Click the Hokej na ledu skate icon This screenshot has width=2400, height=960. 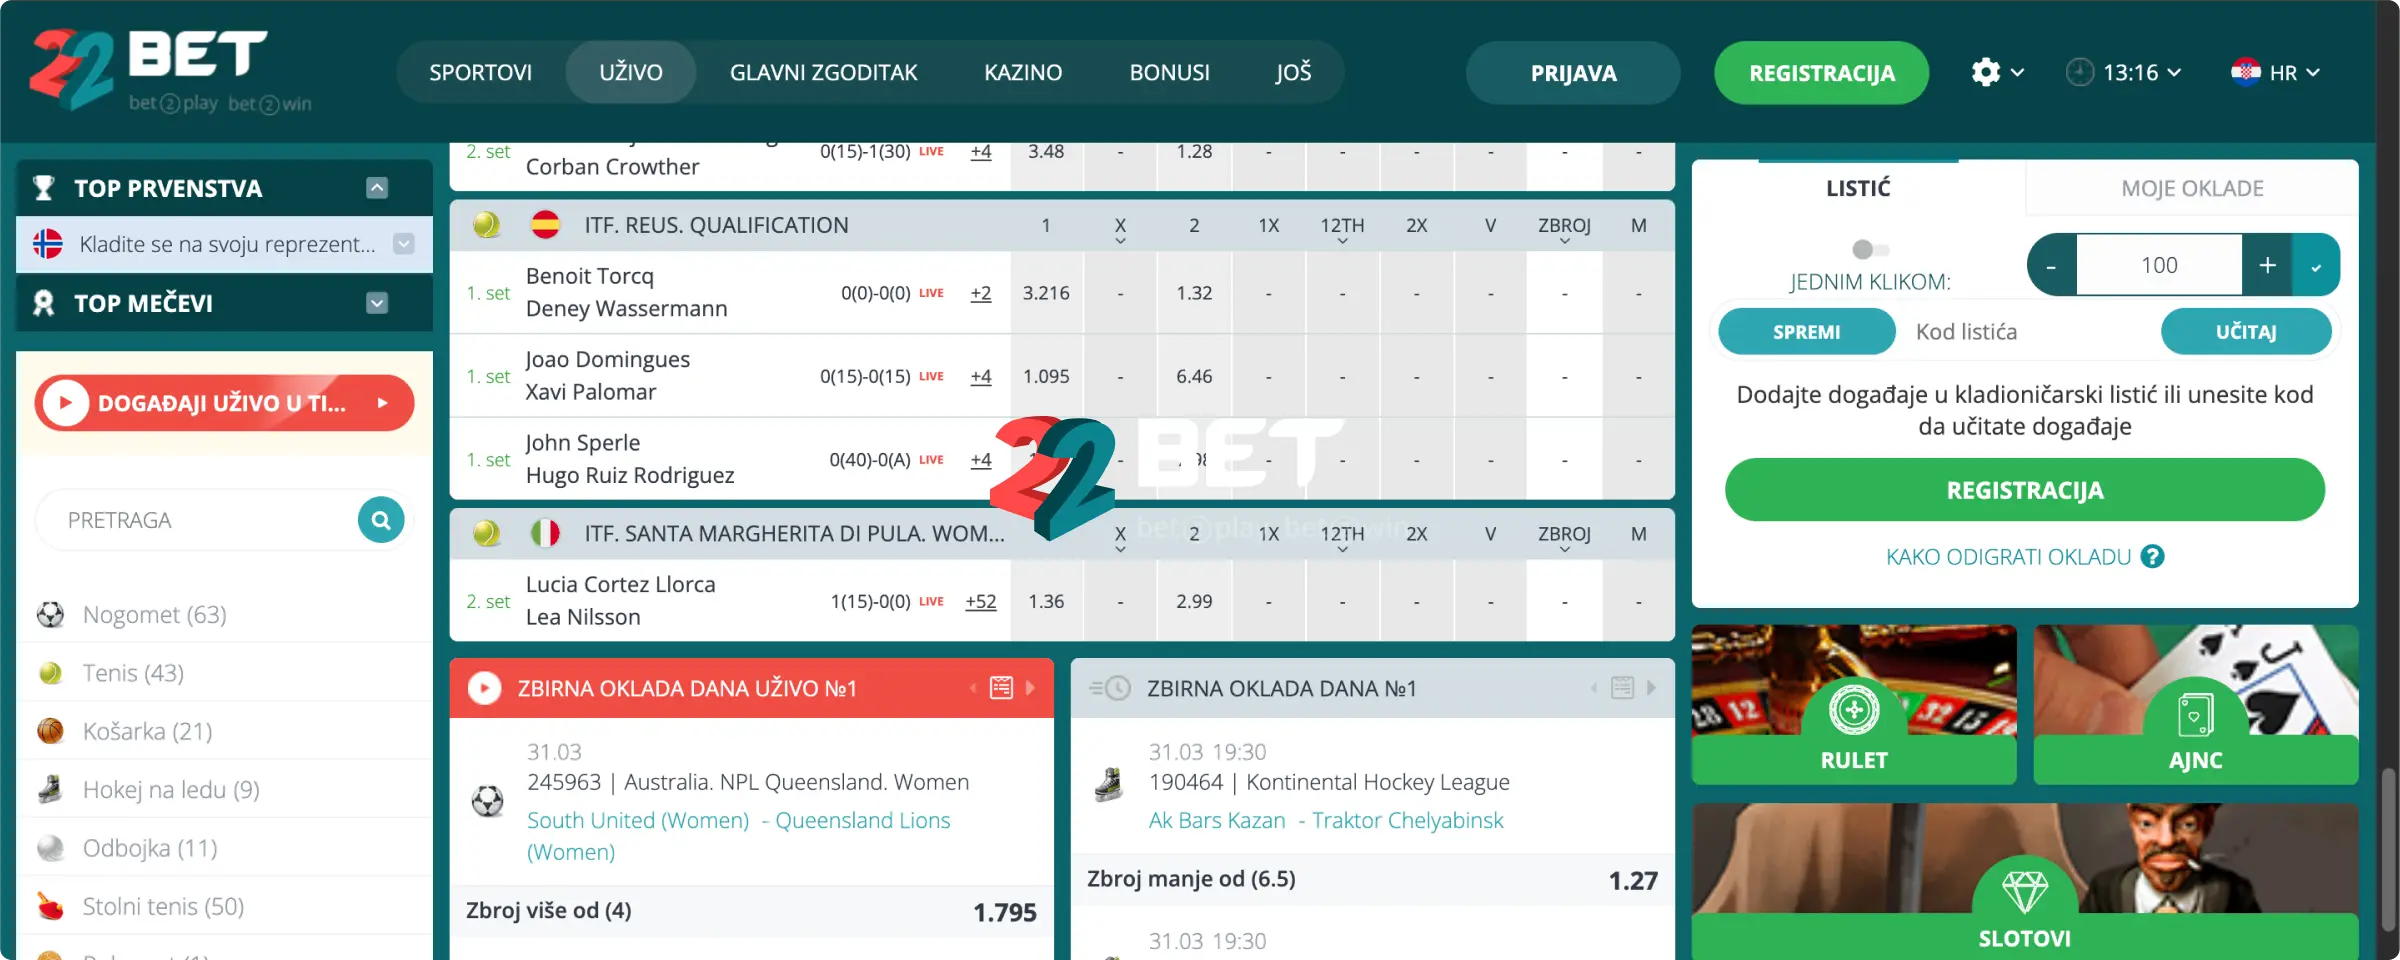point(50,790)
